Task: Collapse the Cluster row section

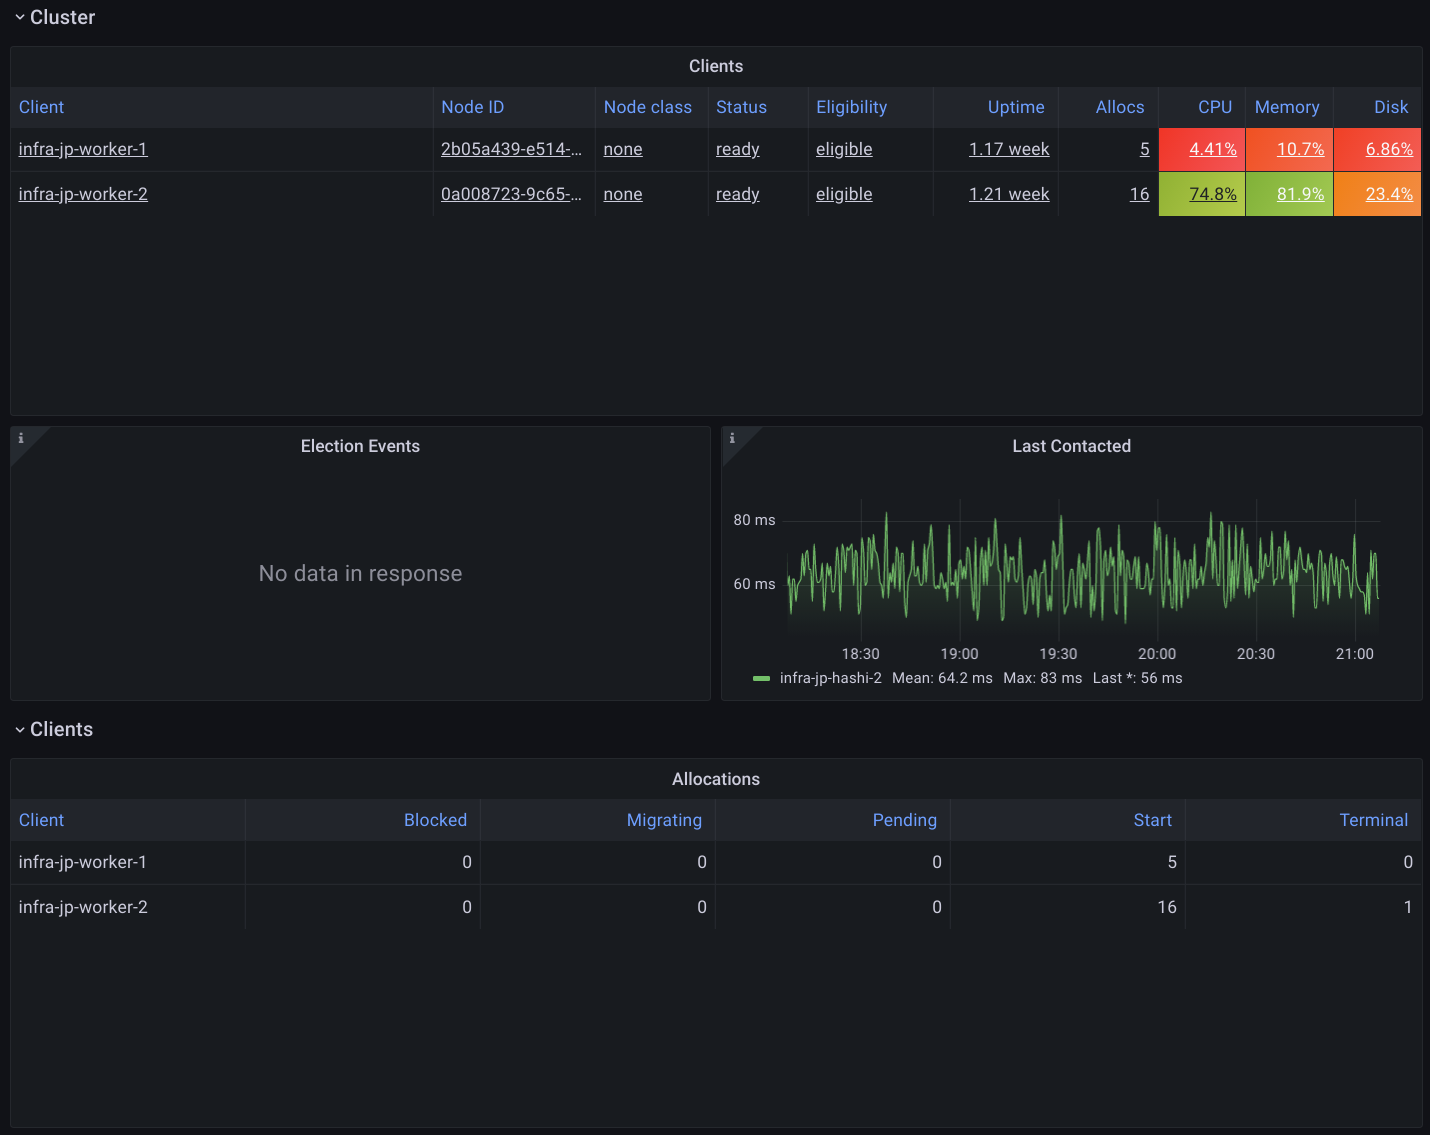Action: (54, 17)
